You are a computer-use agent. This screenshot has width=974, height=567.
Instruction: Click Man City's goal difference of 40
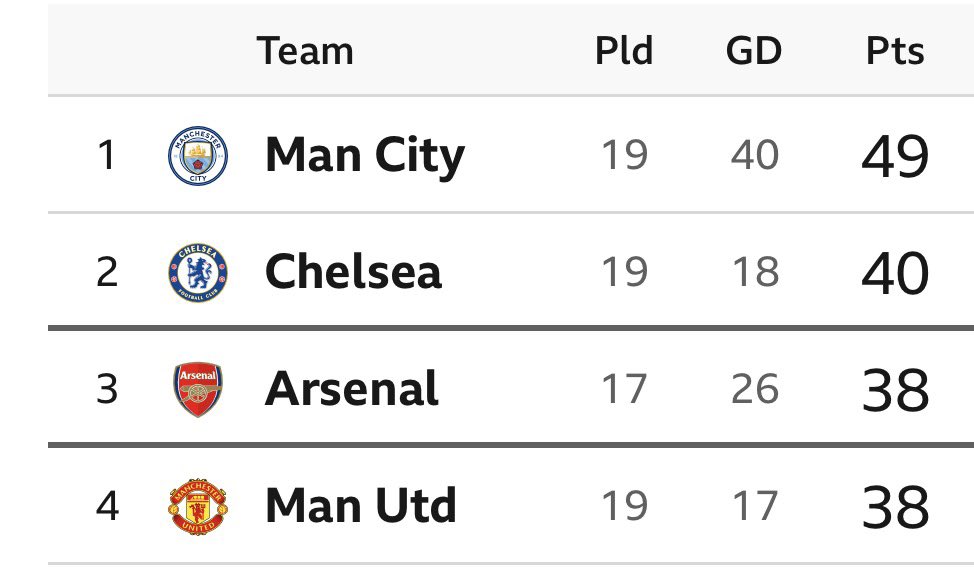(x=755, y=155)
